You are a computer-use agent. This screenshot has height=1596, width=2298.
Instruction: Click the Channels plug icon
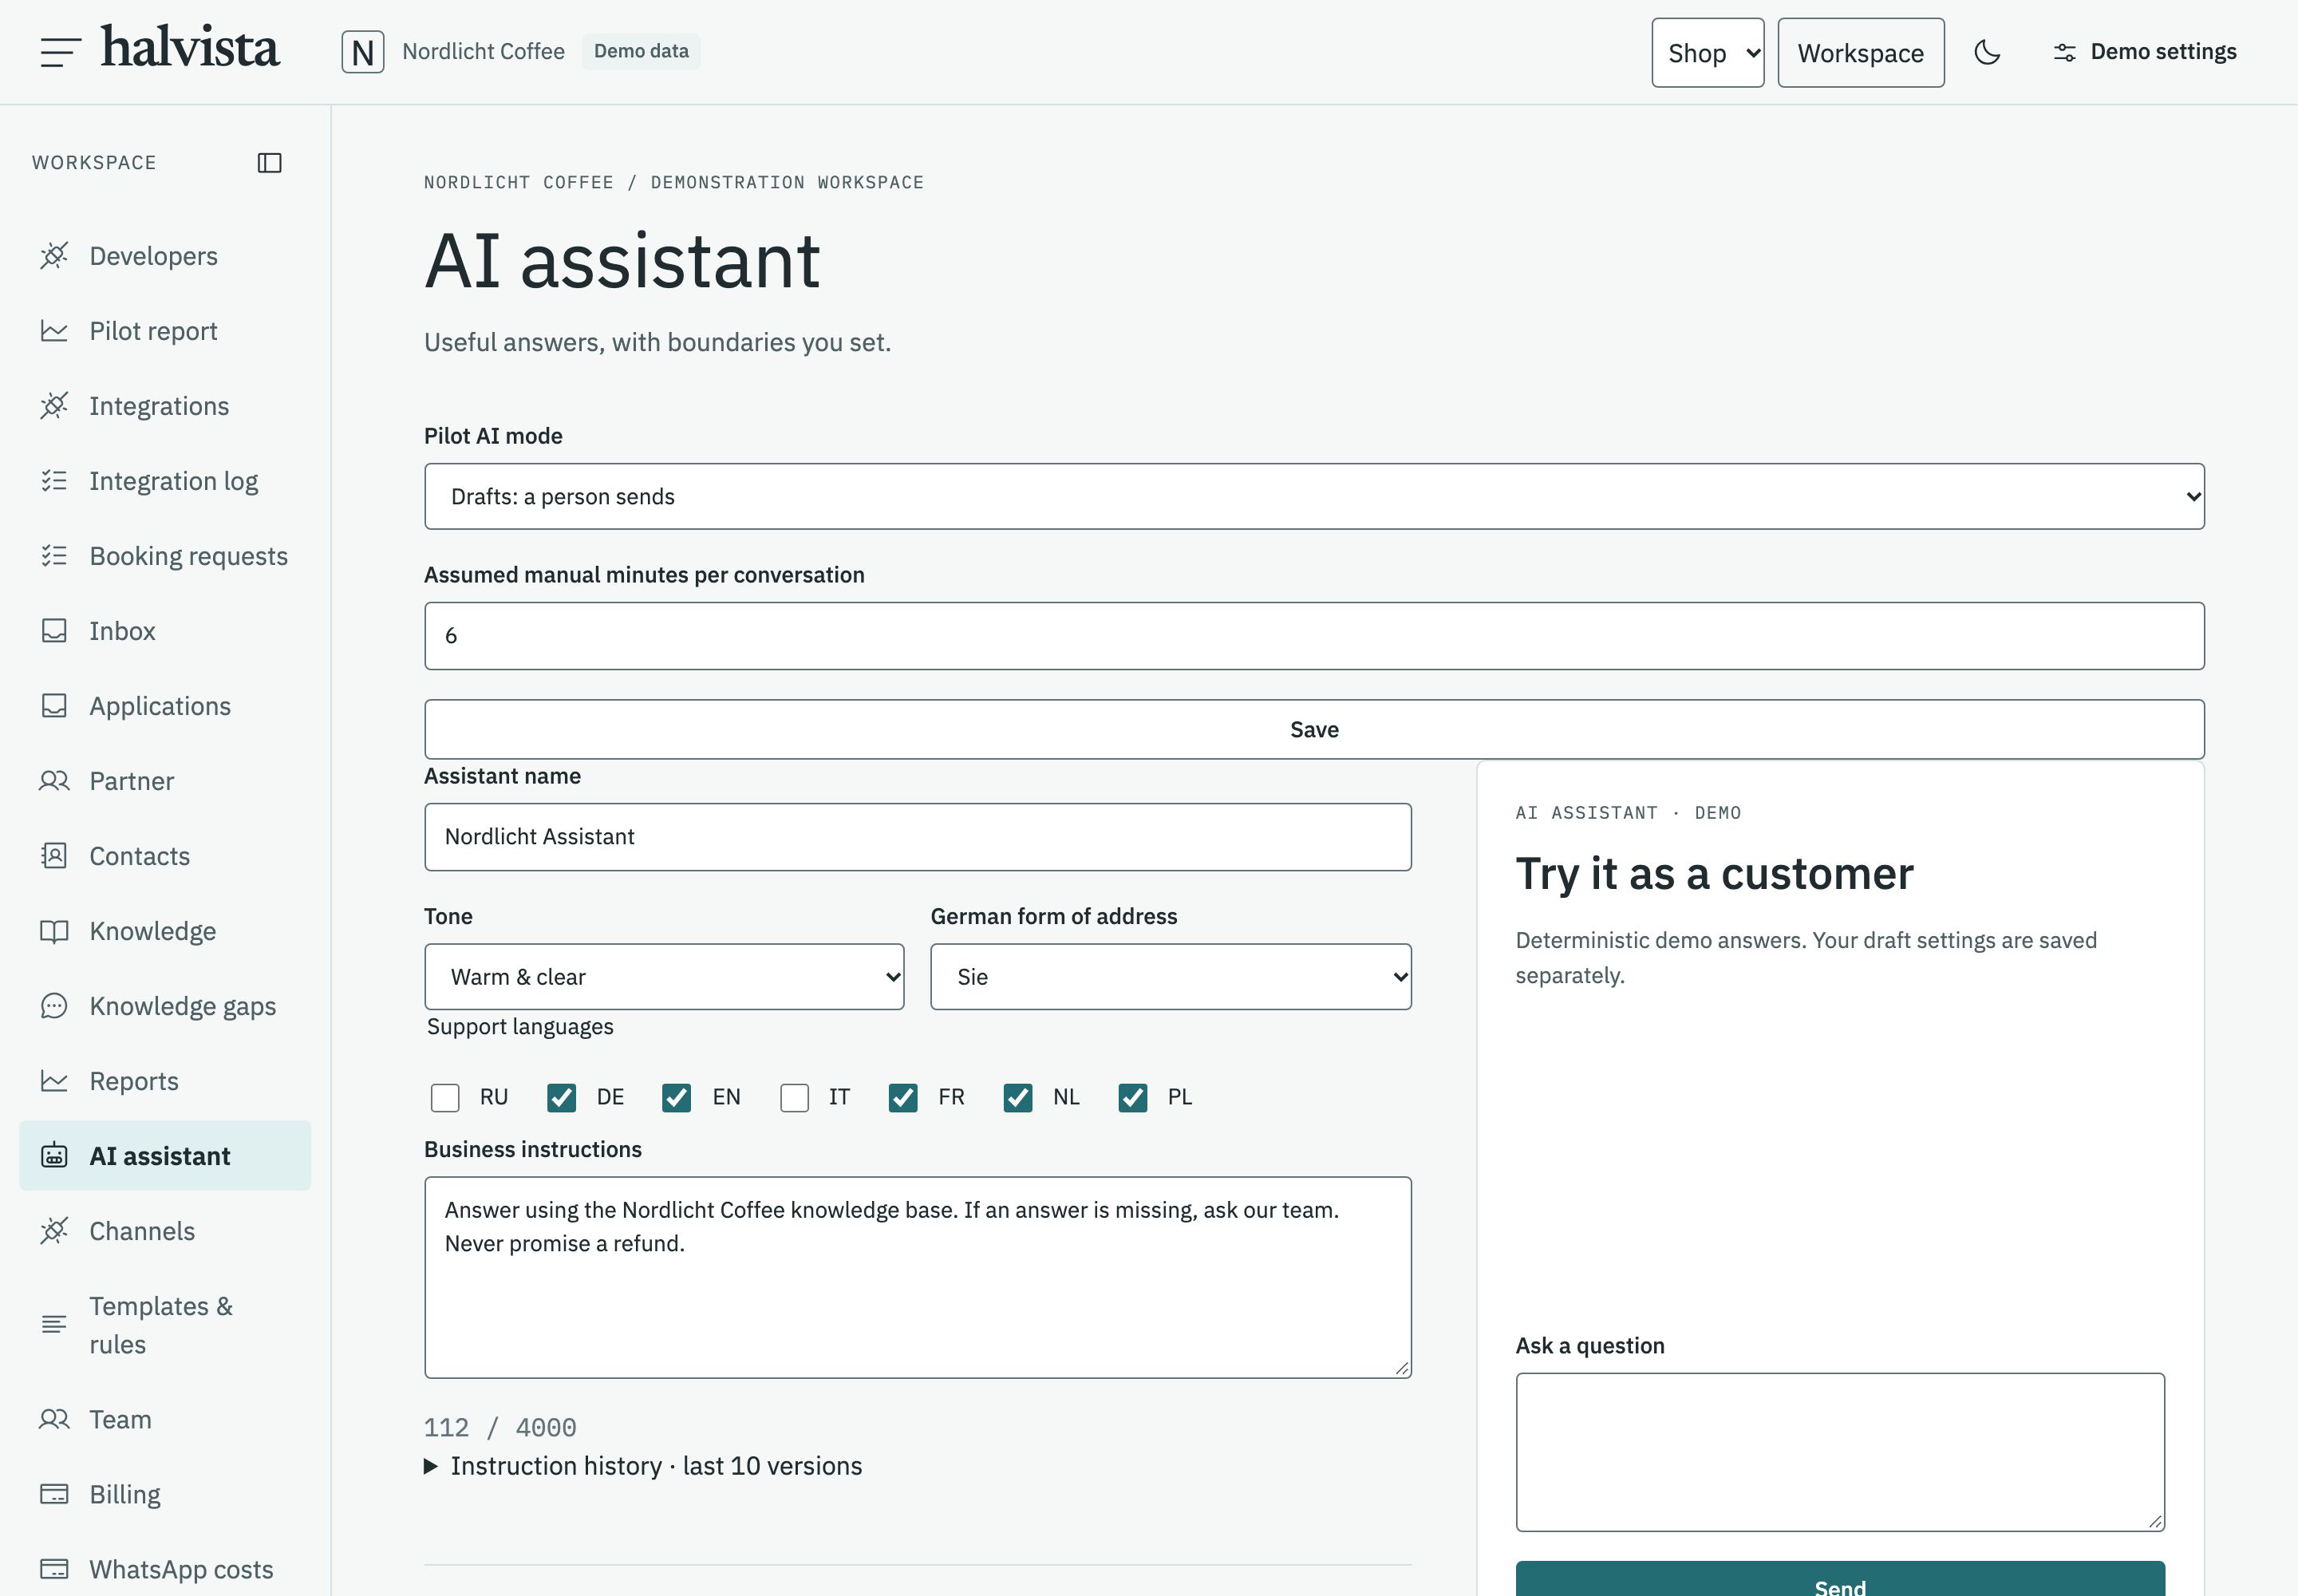coord(54,1231)
